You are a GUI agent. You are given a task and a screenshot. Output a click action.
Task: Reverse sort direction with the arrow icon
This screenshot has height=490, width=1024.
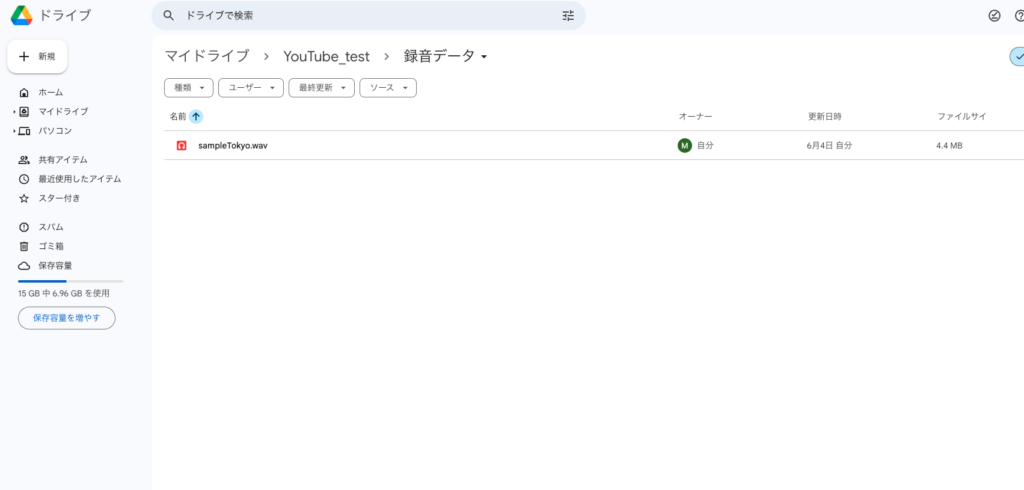coord(196,116)
